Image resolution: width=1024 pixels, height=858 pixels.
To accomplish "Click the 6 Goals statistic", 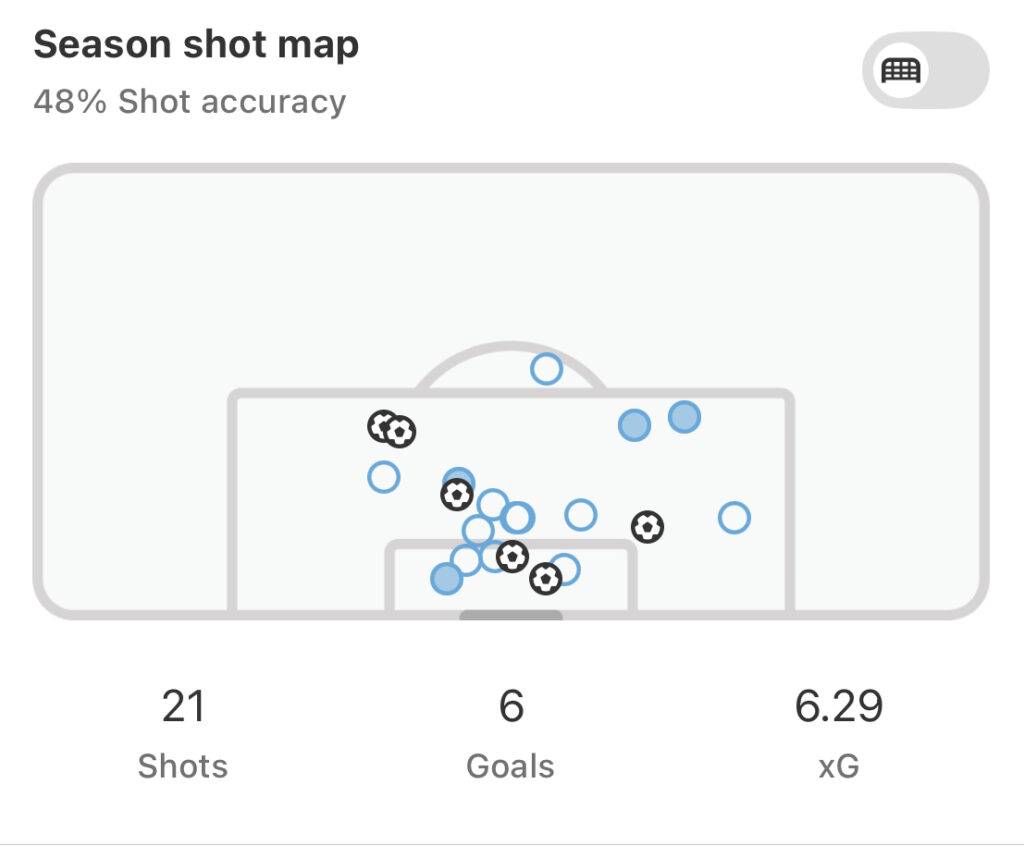I will pos(511,733).
